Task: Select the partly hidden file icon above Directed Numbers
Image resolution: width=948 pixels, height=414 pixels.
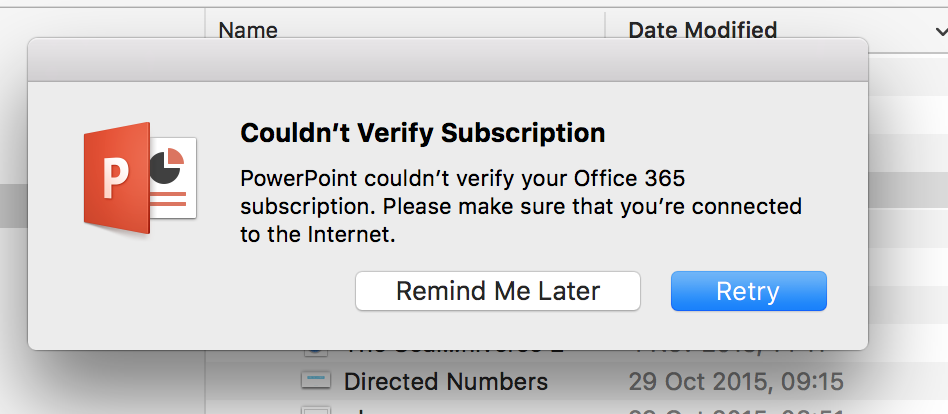Action: point(315,352)
